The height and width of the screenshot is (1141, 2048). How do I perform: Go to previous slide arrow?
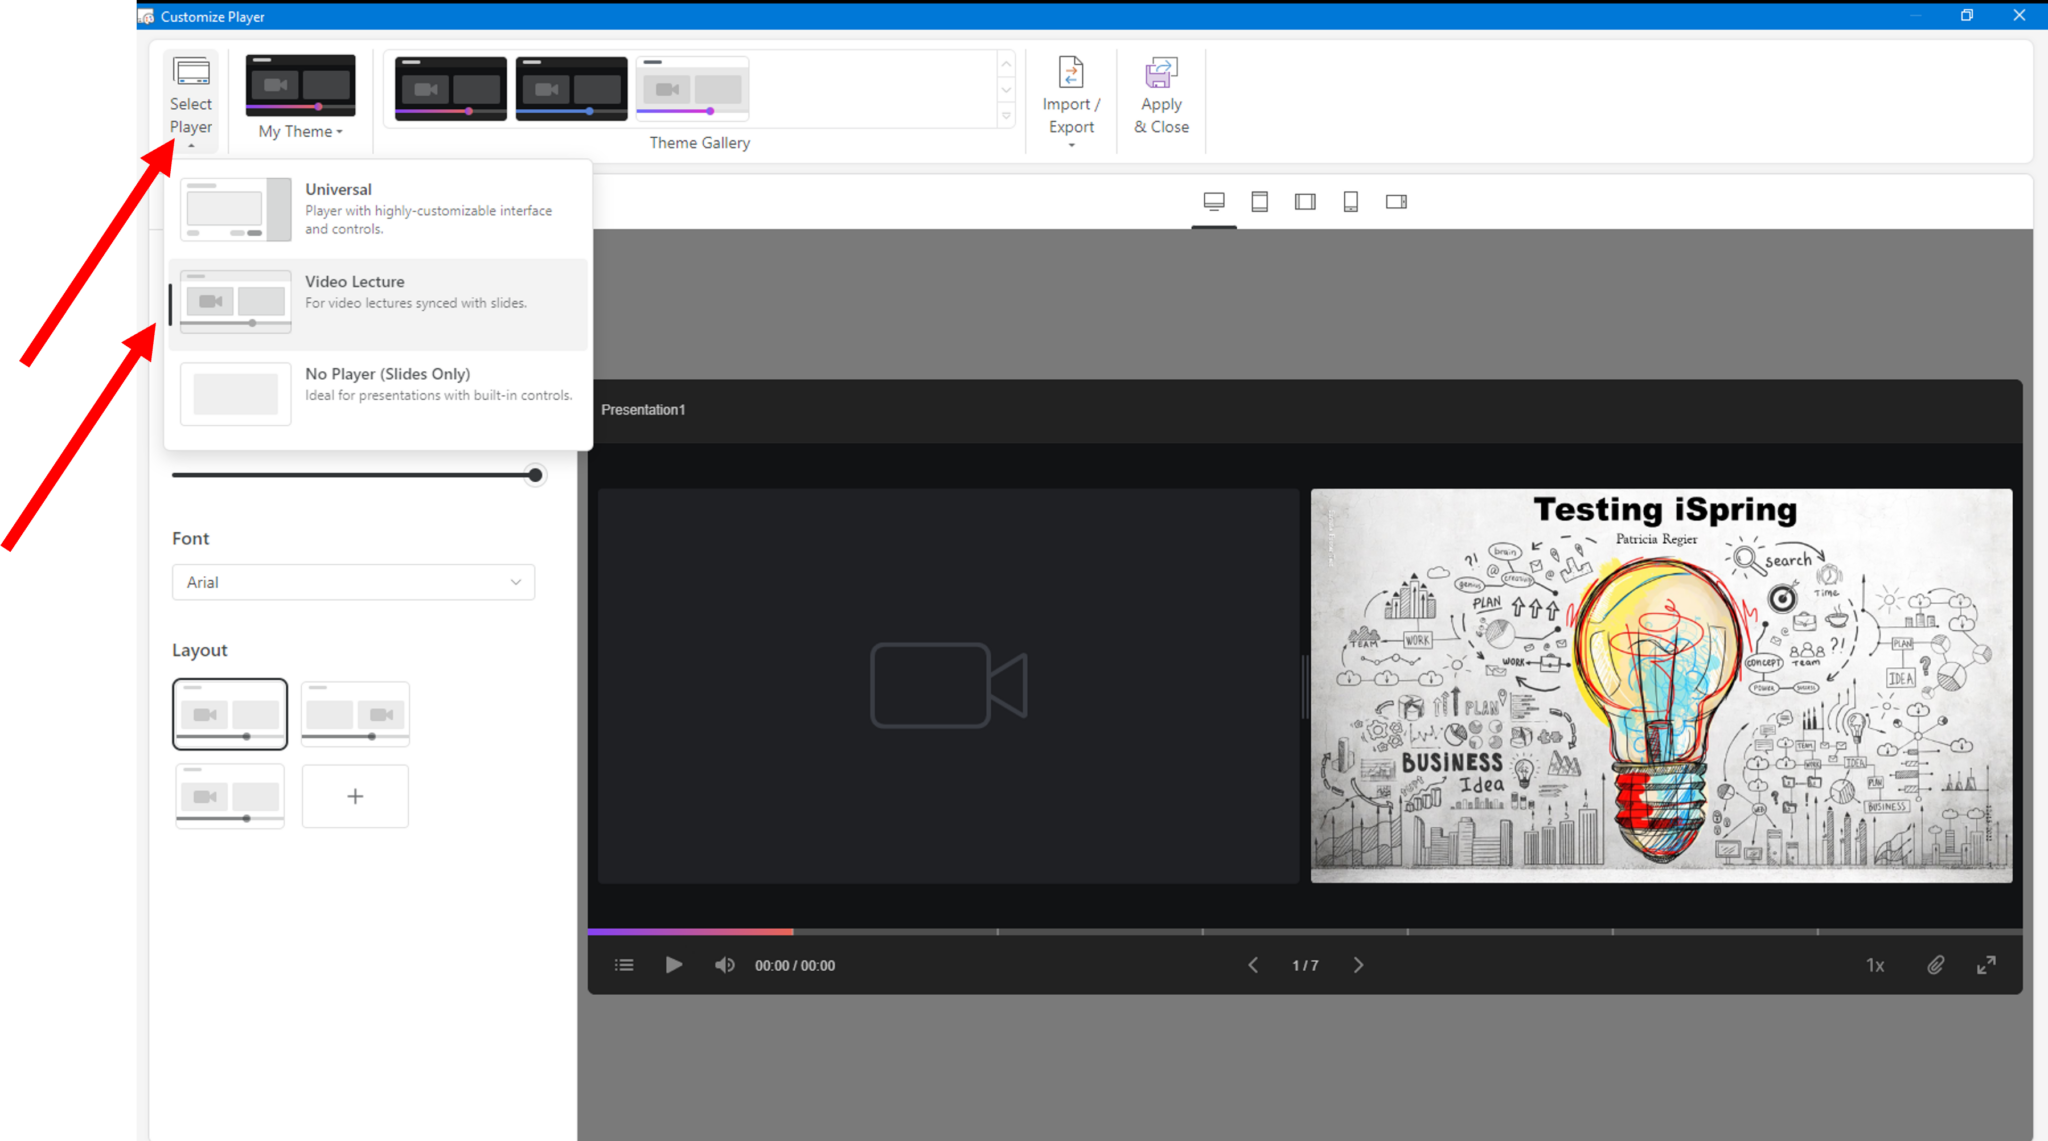(1253, 965)
